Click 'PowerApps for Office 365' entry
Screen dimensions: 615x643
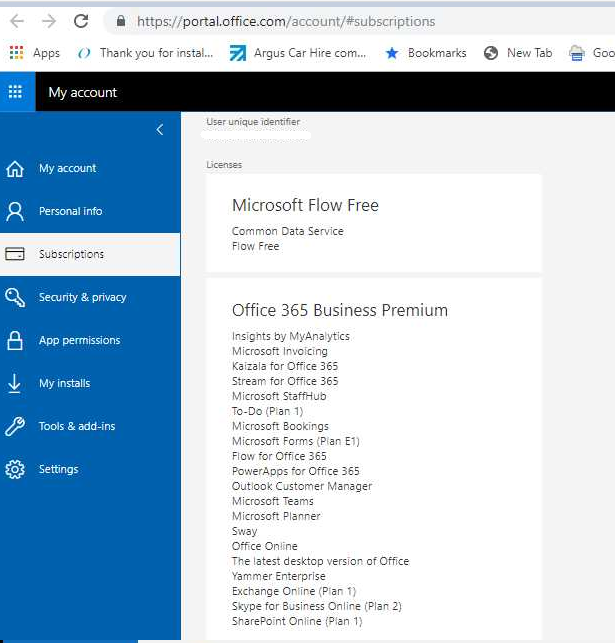pos(296,471)
